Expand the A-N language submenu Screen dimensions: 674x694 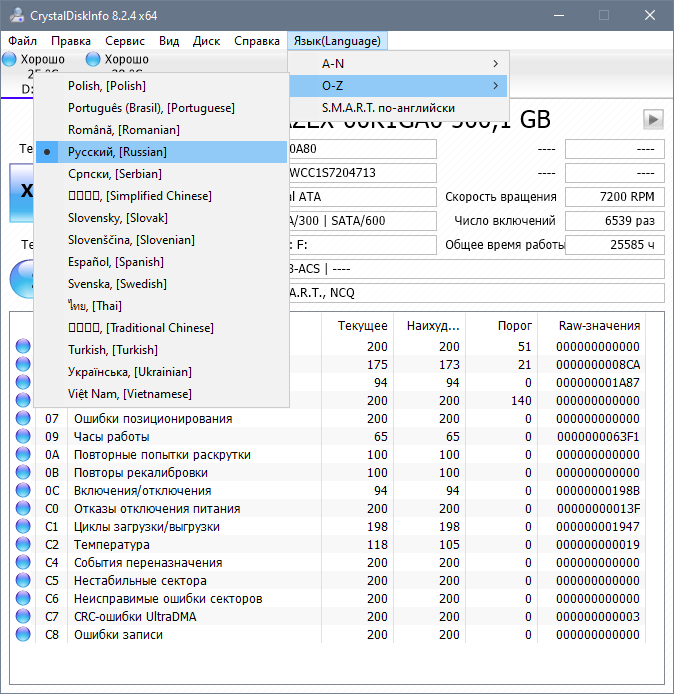pyautogui.click(x=398, y=64)
